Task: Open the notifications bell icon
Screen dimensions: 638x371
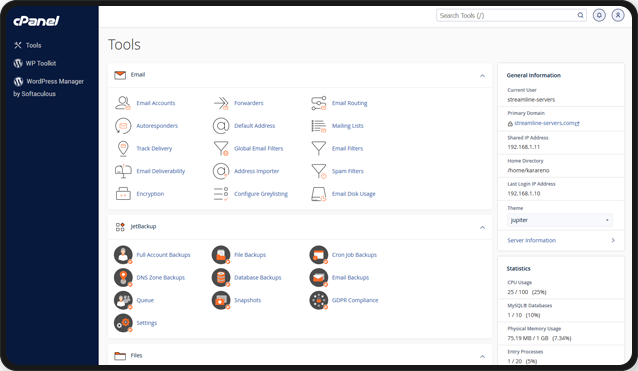Action: (599, 15)
